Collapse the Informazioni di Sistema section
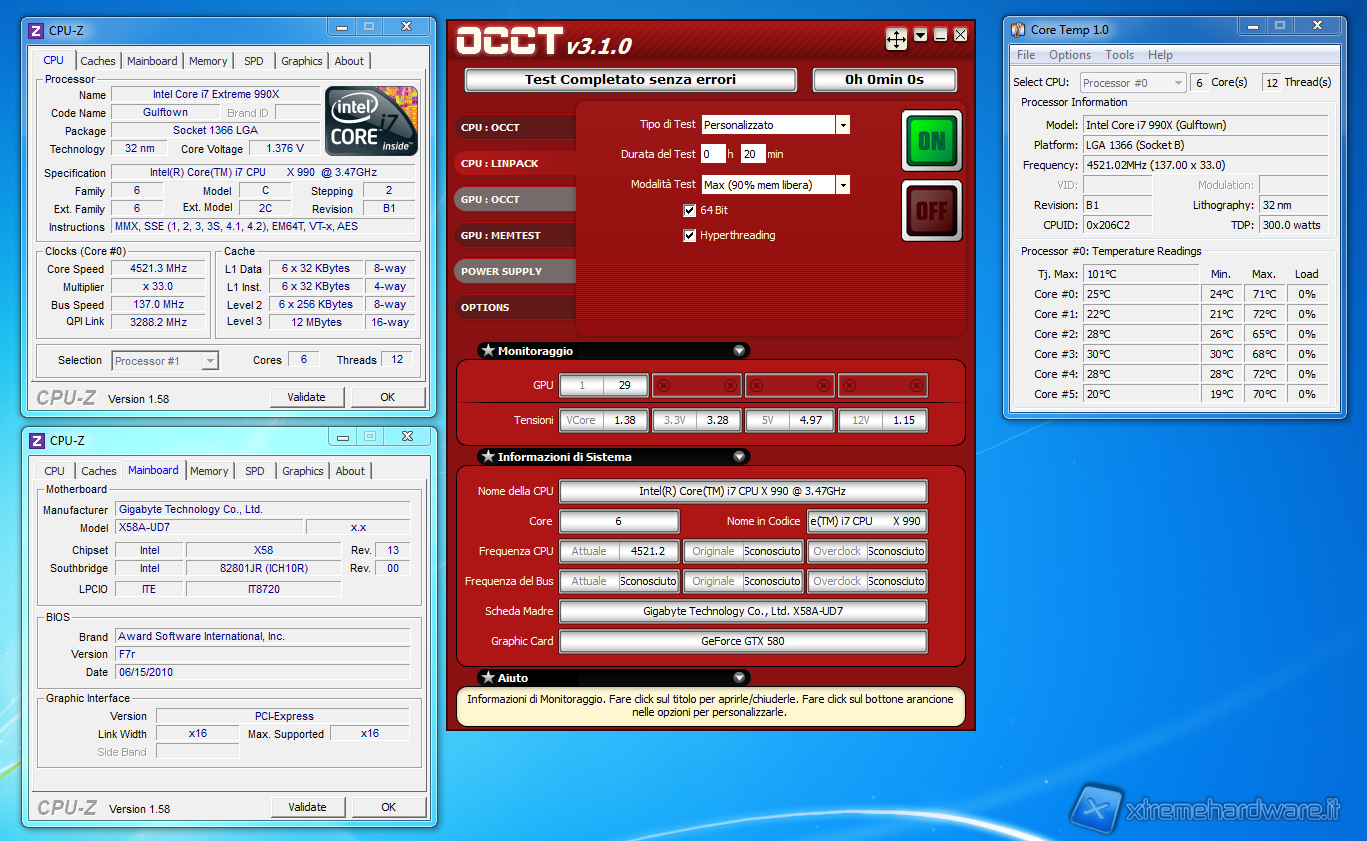The width and height of the screenshot is (1367, 841). pos(739,457)
